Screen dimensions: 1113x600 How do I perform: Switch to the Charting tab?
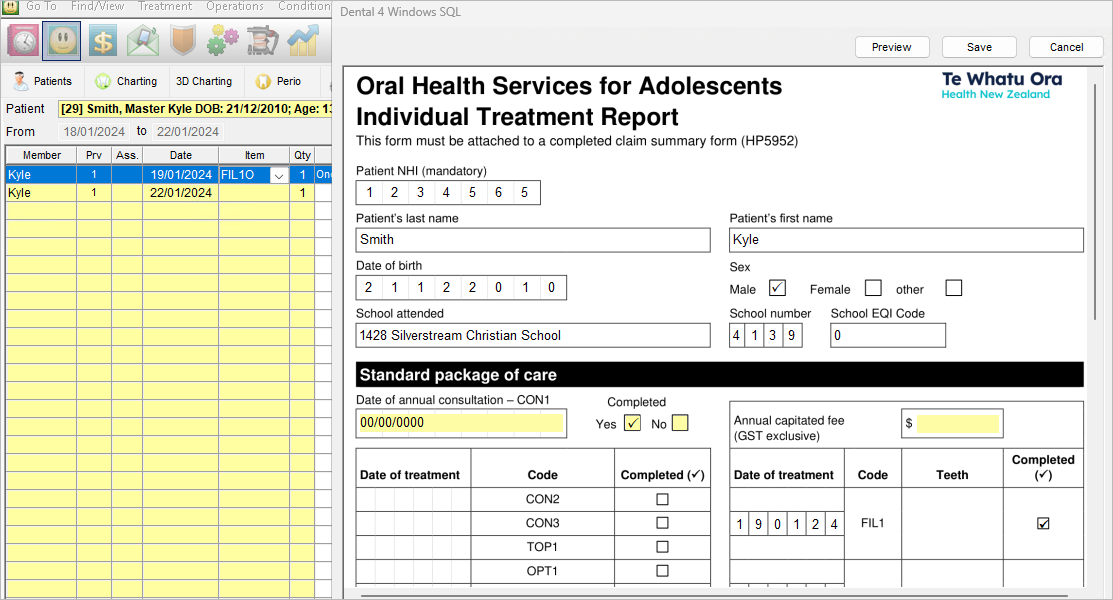point(126,81)
